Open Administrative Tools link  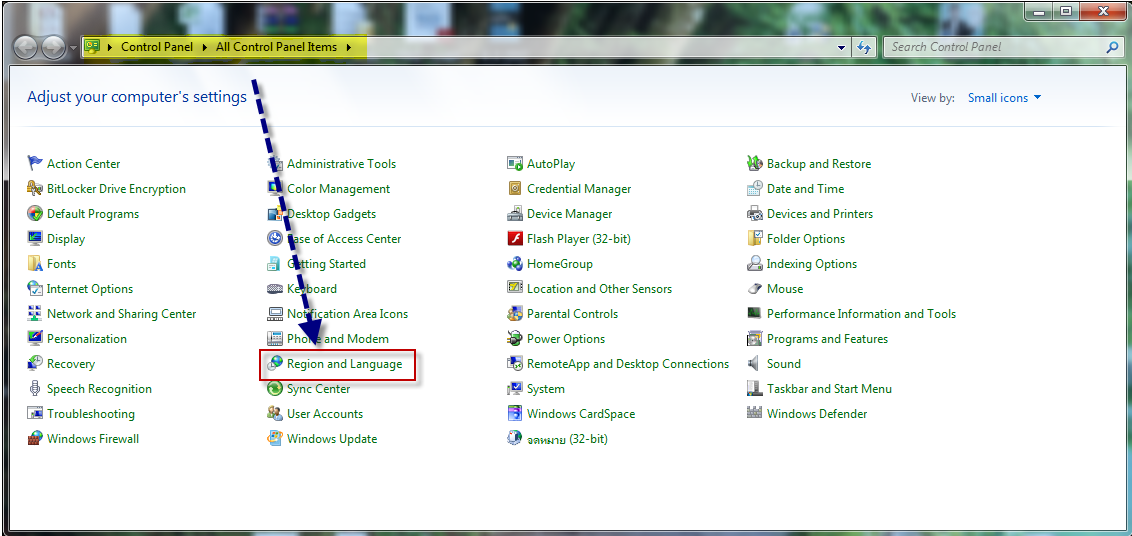(x=341, y=164)
